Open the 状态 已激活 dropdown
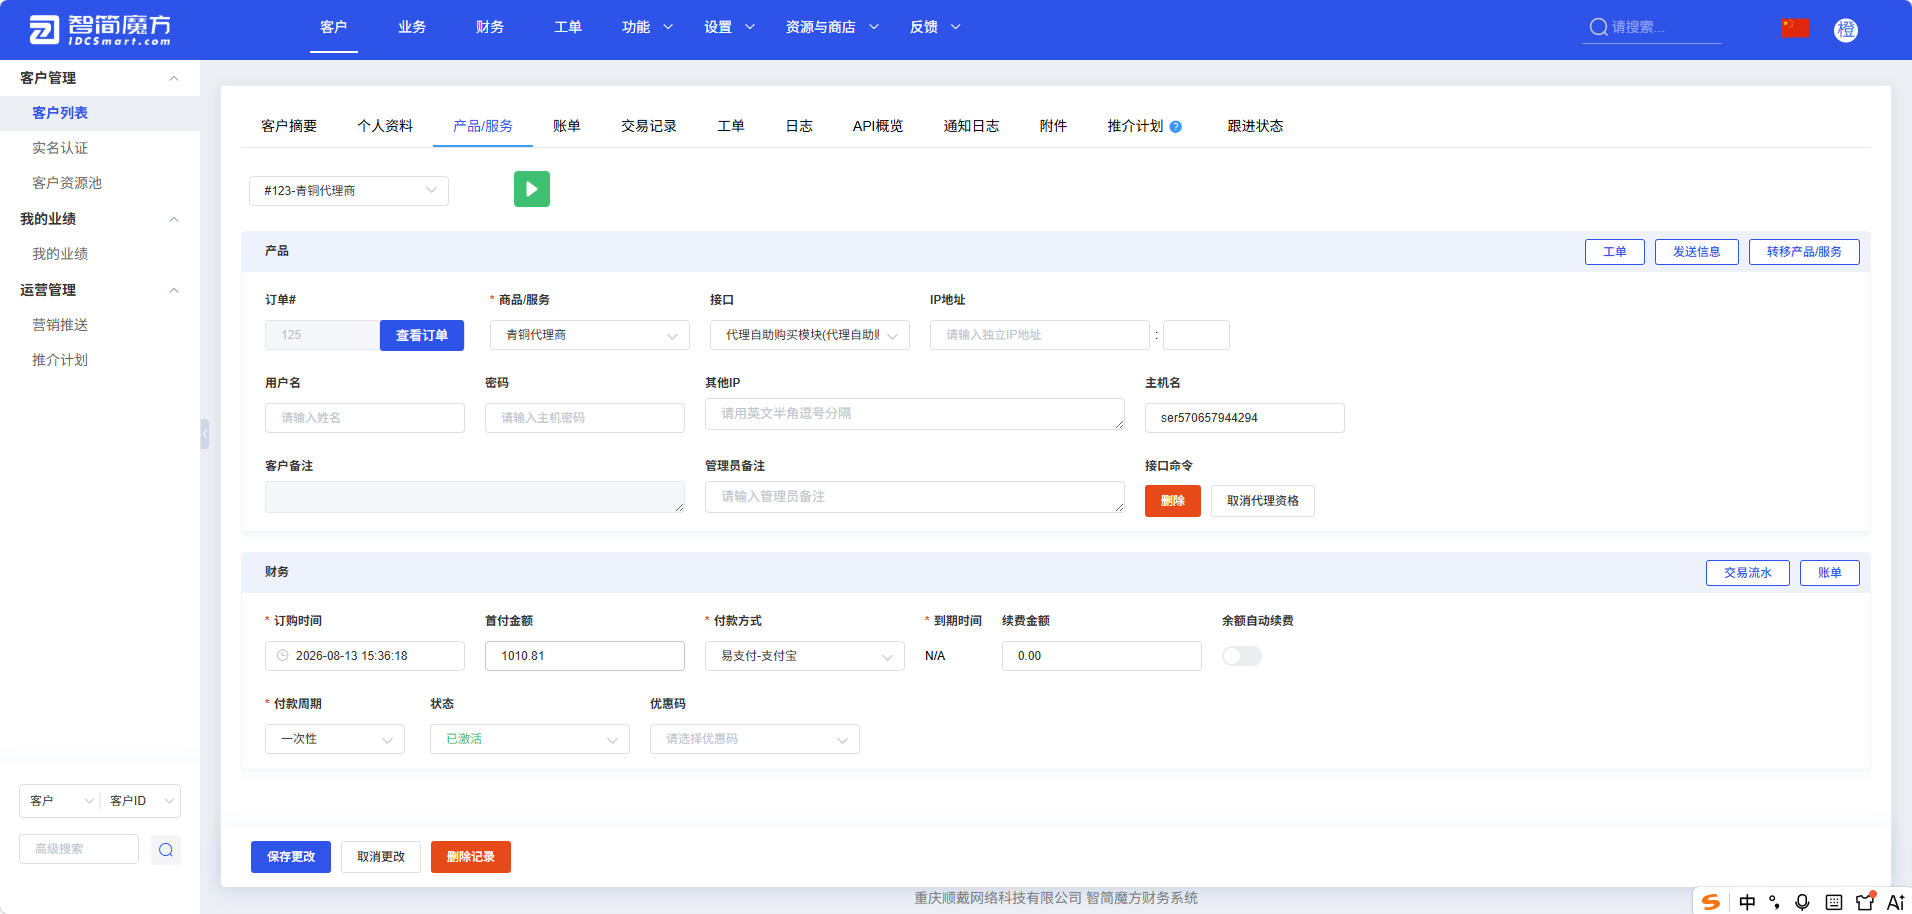 pyautogui.click(x=530, y=739)
